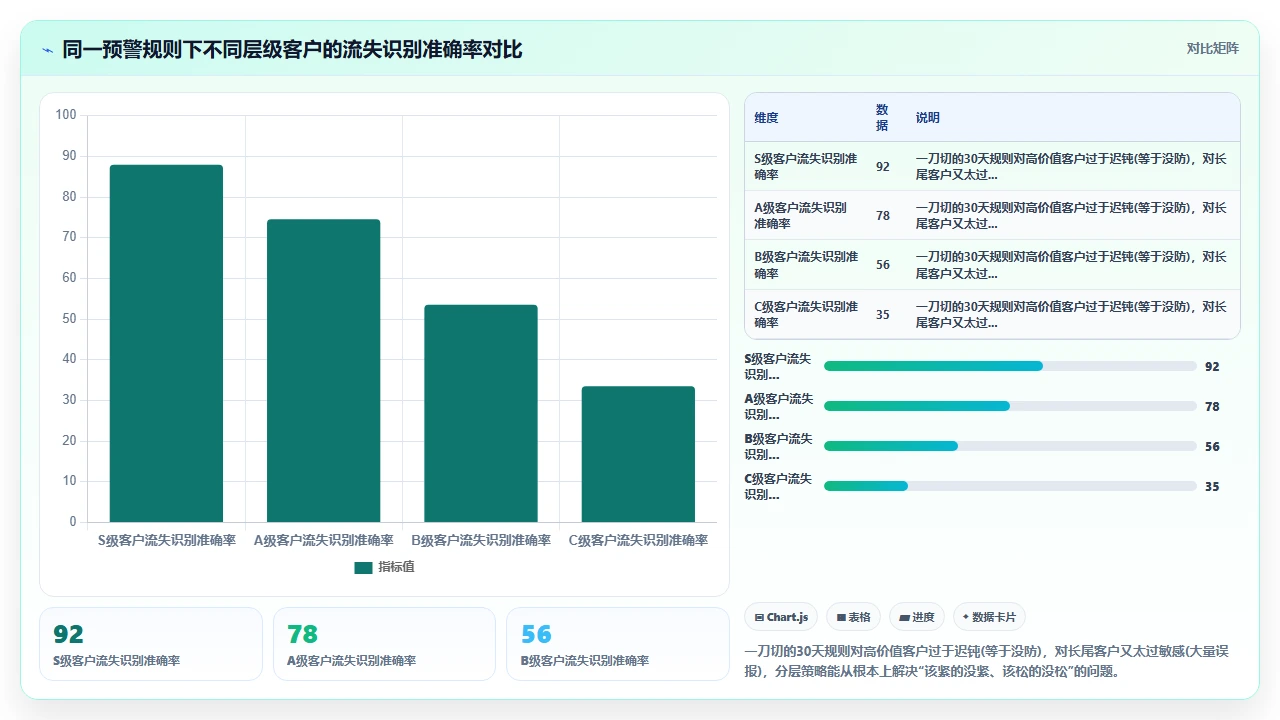Screen dimensions: 1280x720
Task: Open the 56 B级客户流失识别准确率 data card
Action: pos(618,644)
